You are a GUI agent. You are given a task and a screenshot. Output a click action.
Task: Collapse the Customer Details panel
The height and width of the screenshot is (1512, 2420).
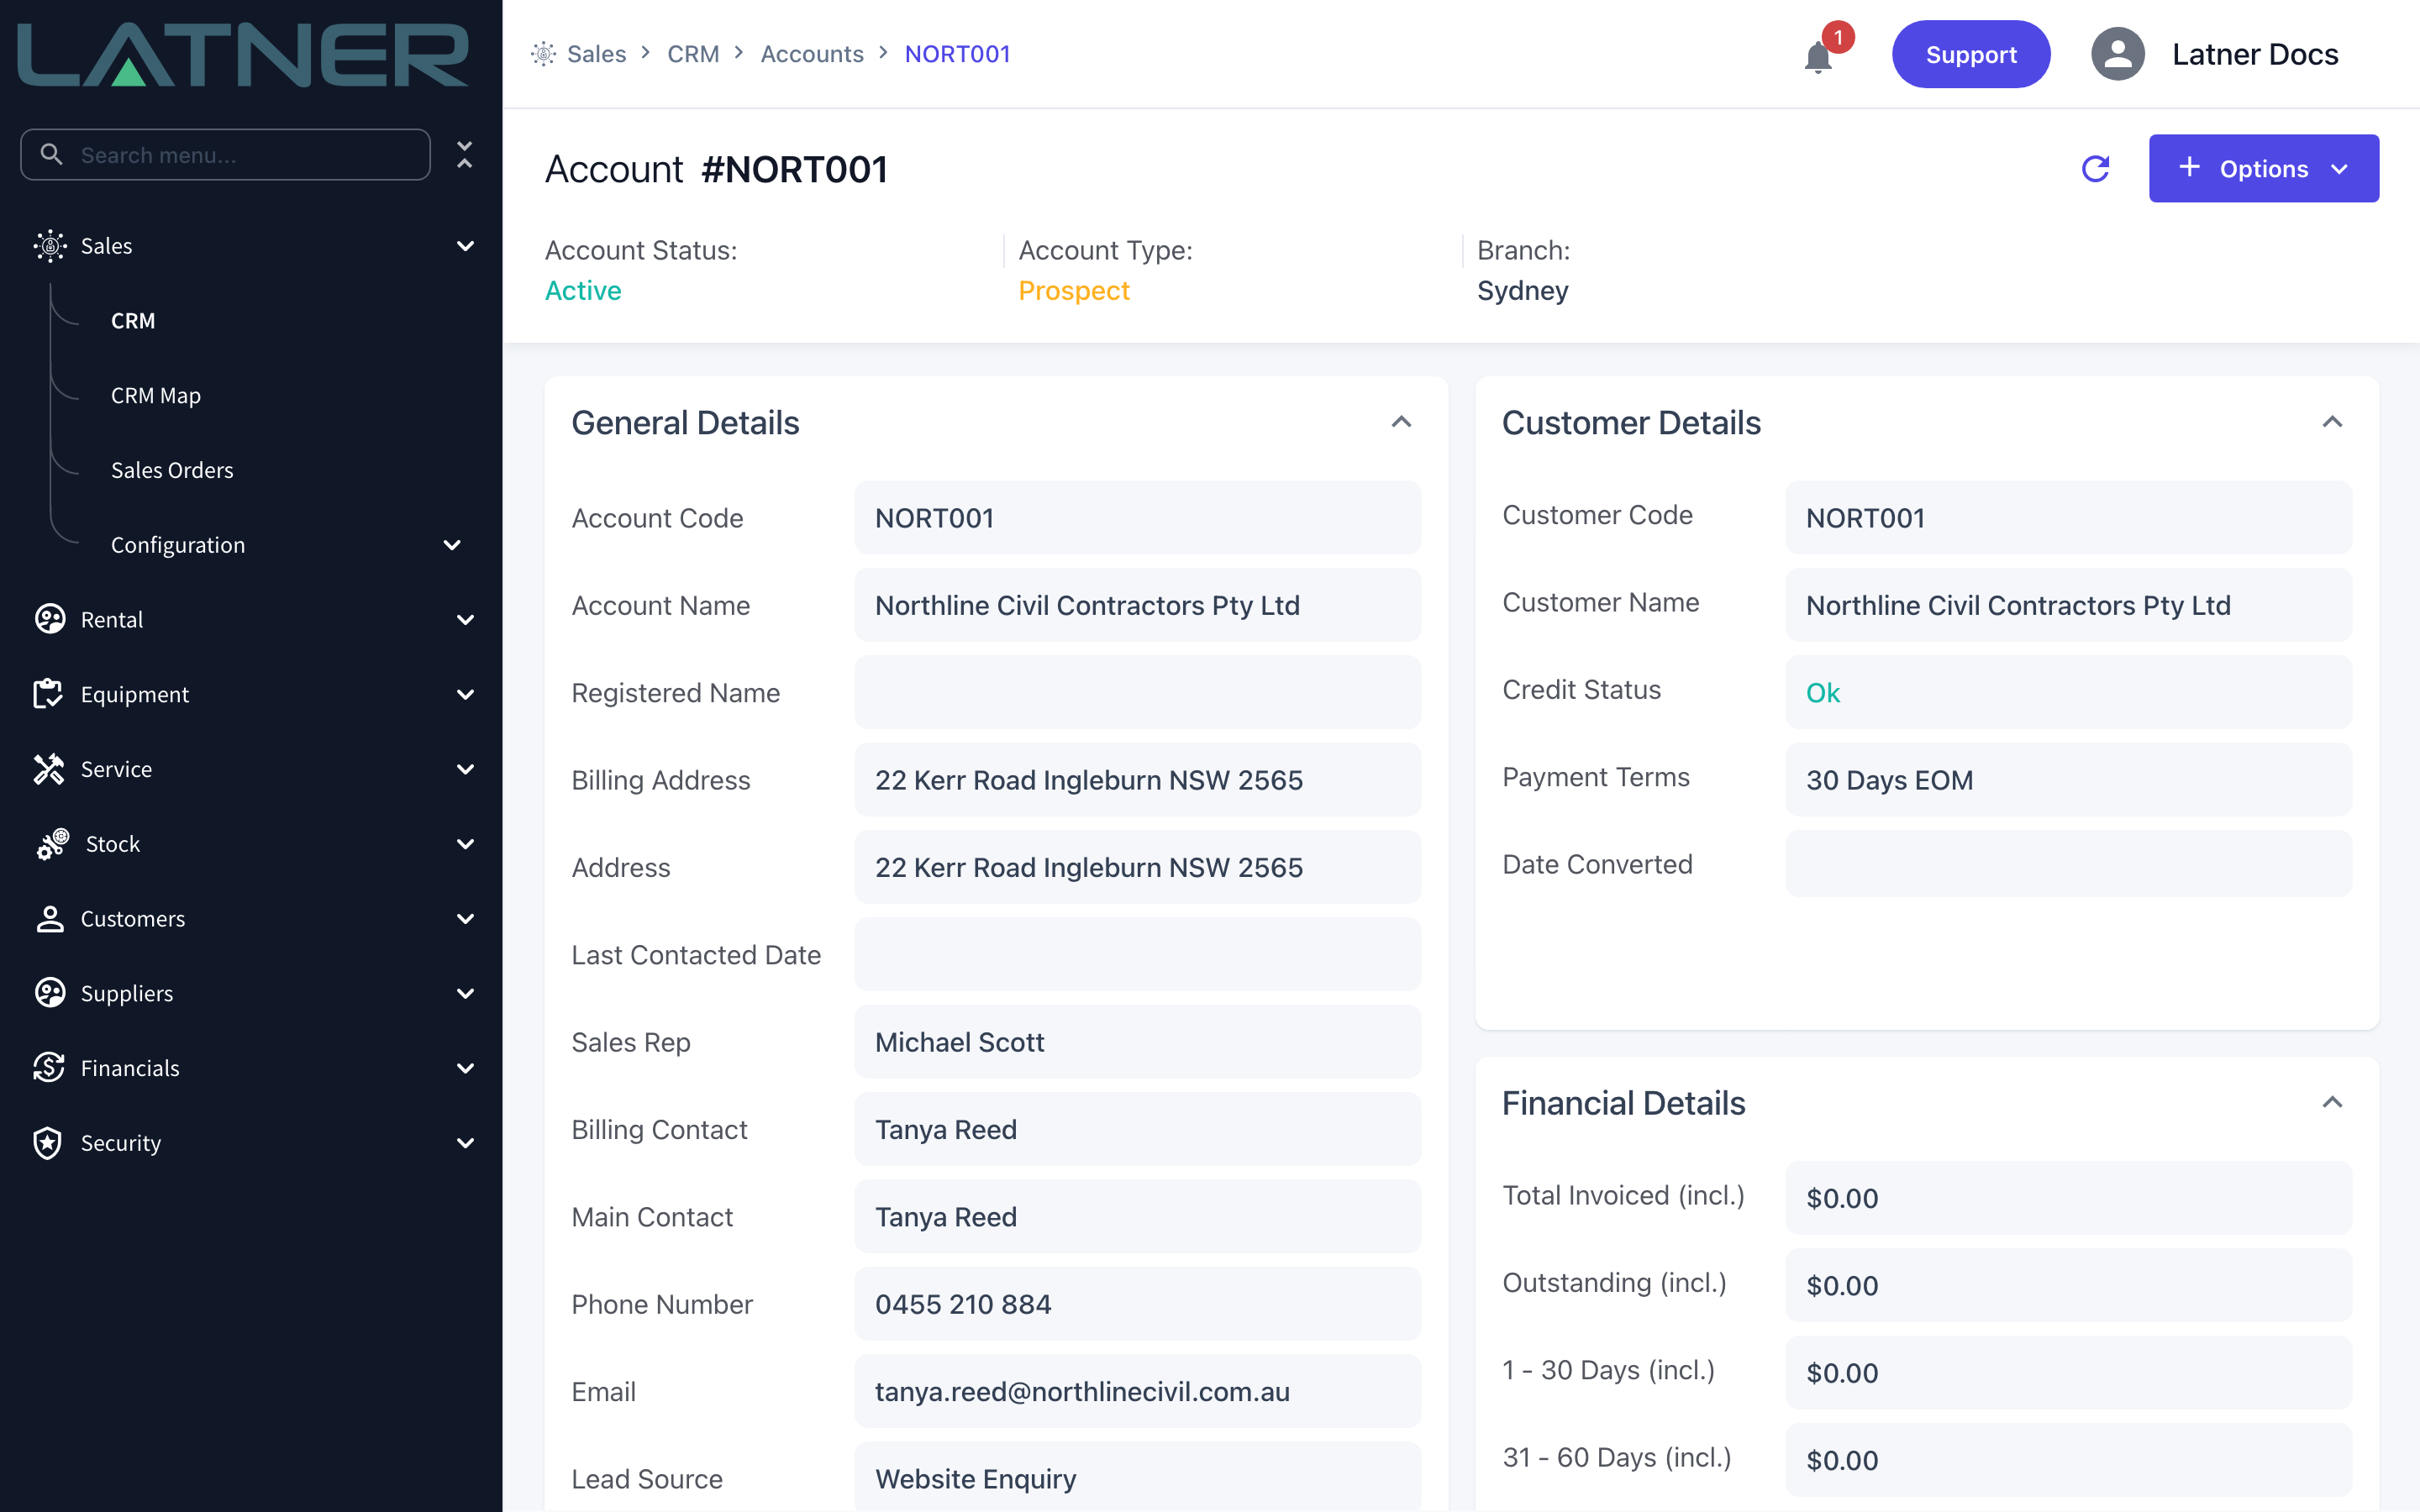2332,422
